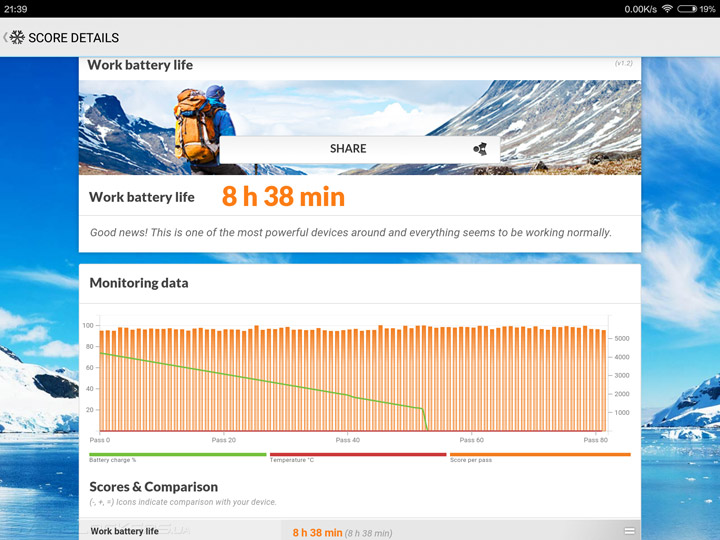720x540 pixels.
Task: Toggle the Score per pass legend
Action: point(540,457)
